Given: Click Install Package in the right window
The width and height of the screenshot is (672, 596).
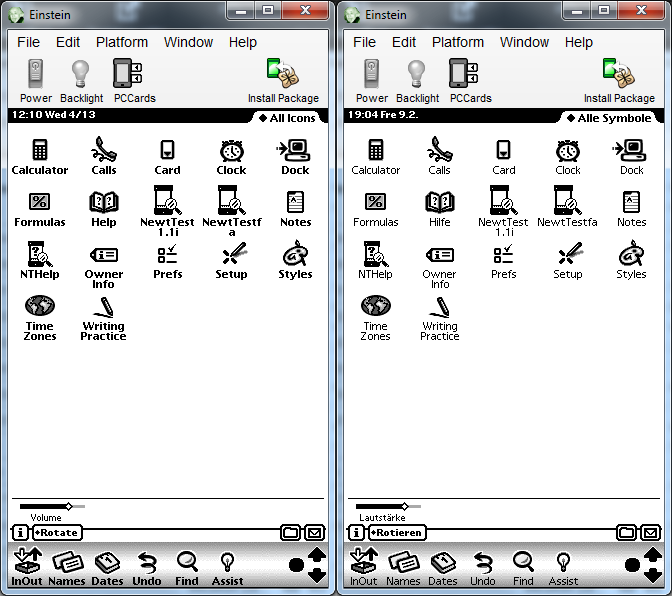Looking at the screenshot, I should tap(619, 81).
